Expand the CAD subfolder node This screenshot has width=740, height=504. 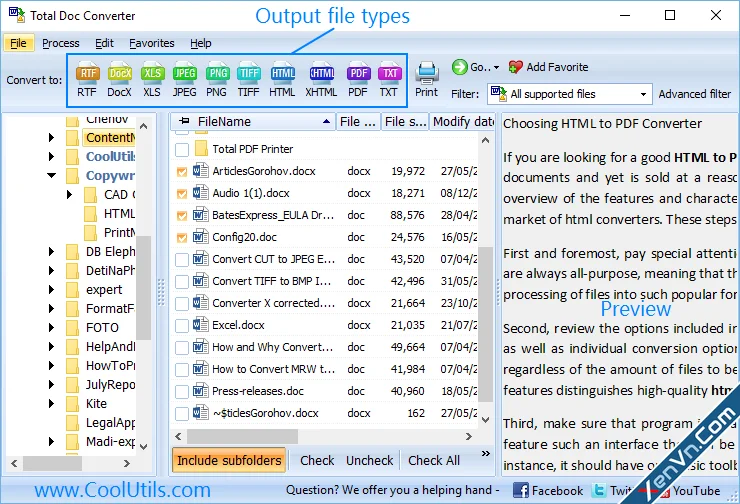69,194
